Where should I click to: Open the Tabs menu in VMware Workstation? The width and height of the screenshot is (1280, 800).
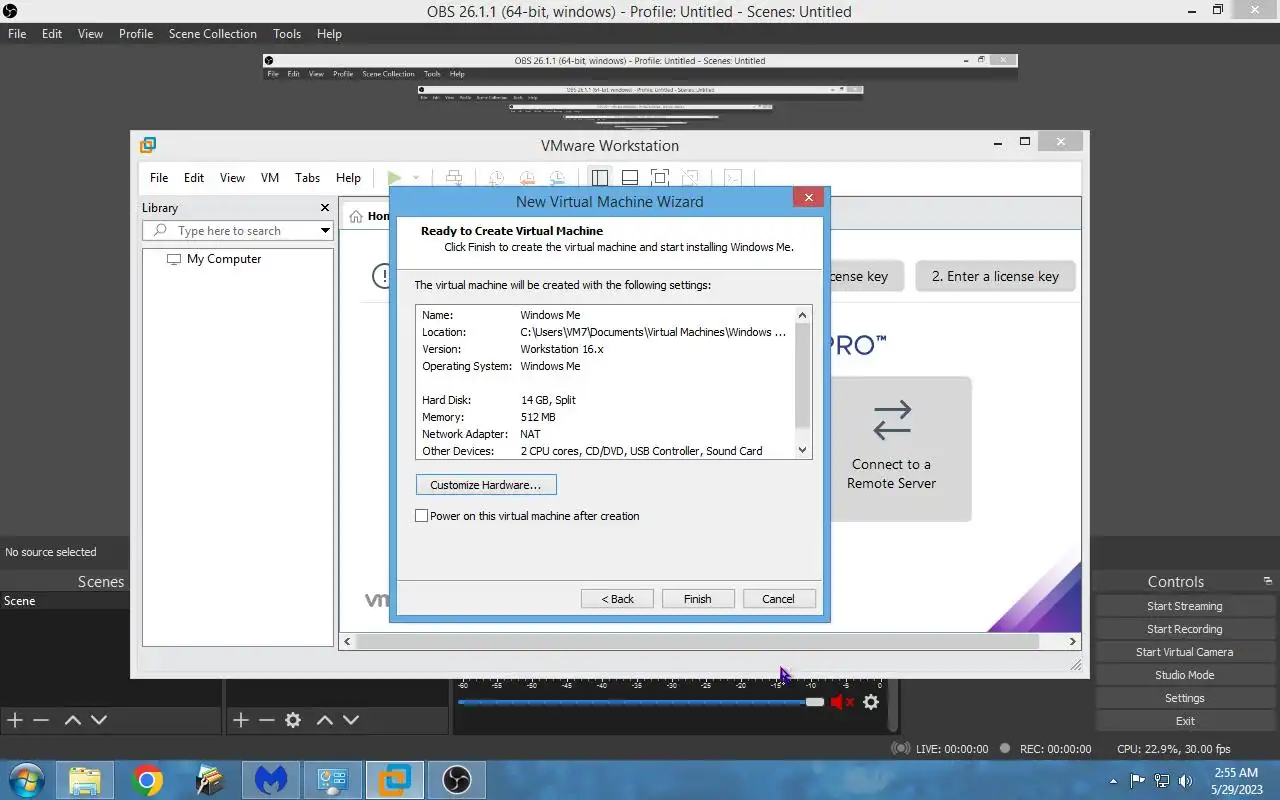[x=307, y=178]
